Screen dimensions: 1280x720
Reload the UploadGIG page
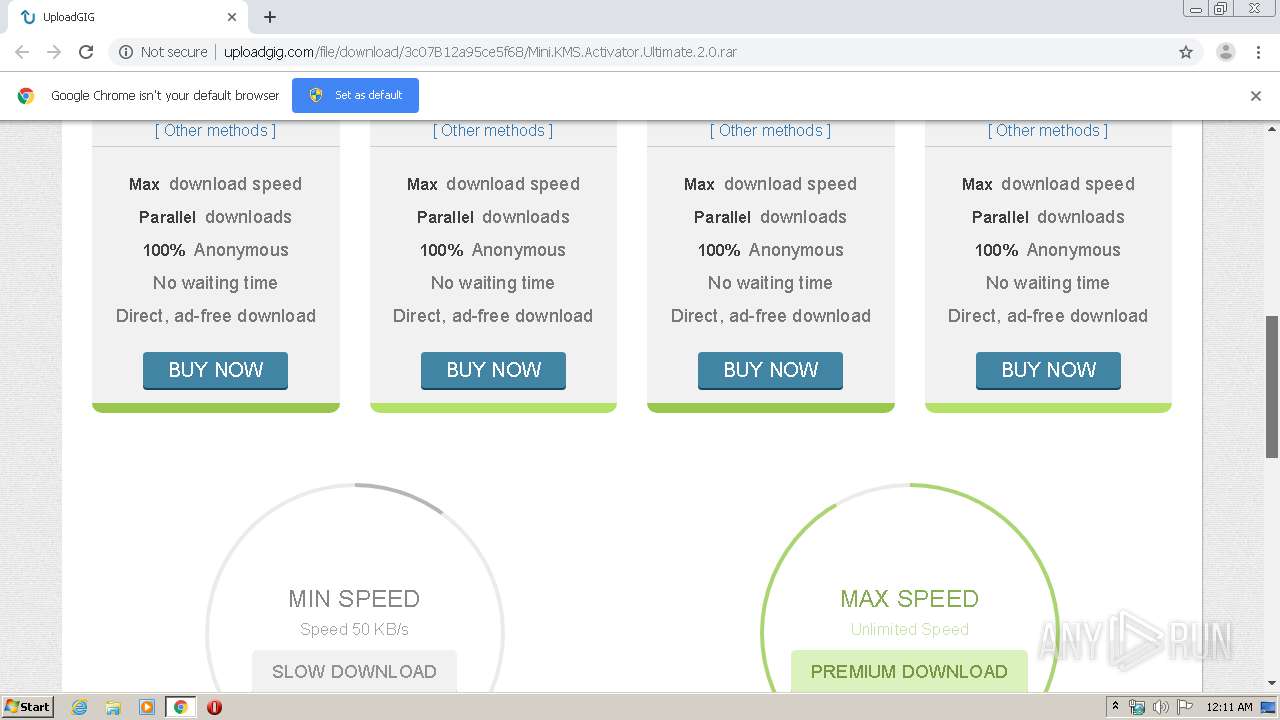(x=86, y=52)
